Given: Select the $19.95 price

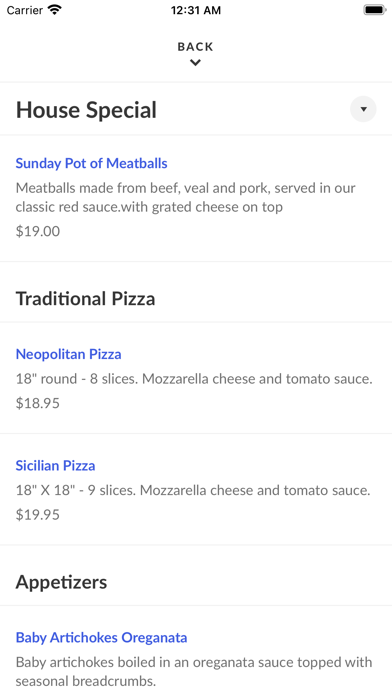Looking at the screenshot, I should [x=38, y=514].
